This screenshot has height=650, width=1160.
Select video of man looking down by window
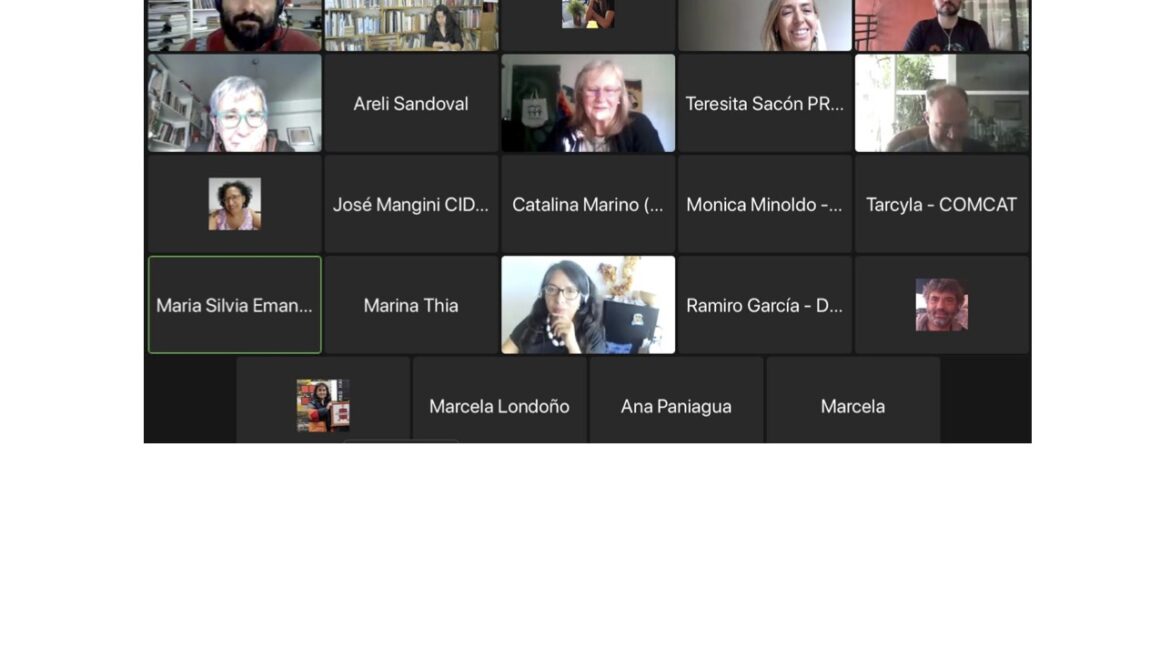pos(941,104)
